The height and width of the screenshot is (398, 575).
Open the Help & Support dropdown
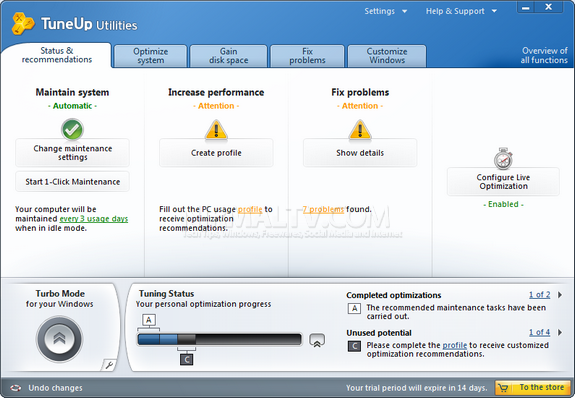pos(461,11)
